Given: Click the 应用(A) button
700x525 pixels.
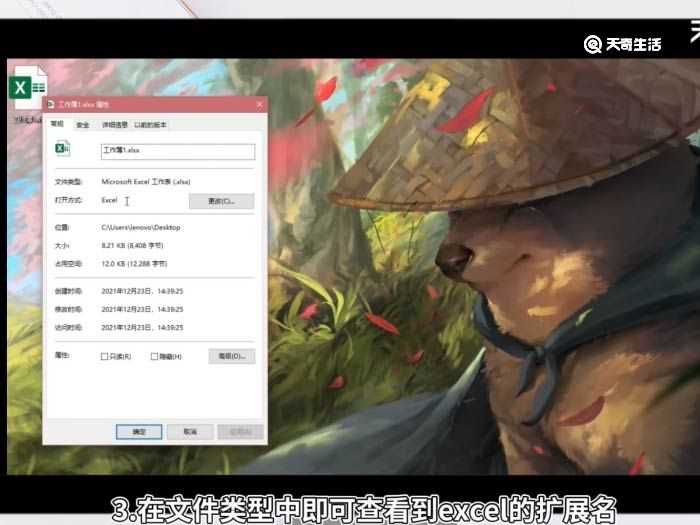Looking at the screenshot, I should point(240,432).
